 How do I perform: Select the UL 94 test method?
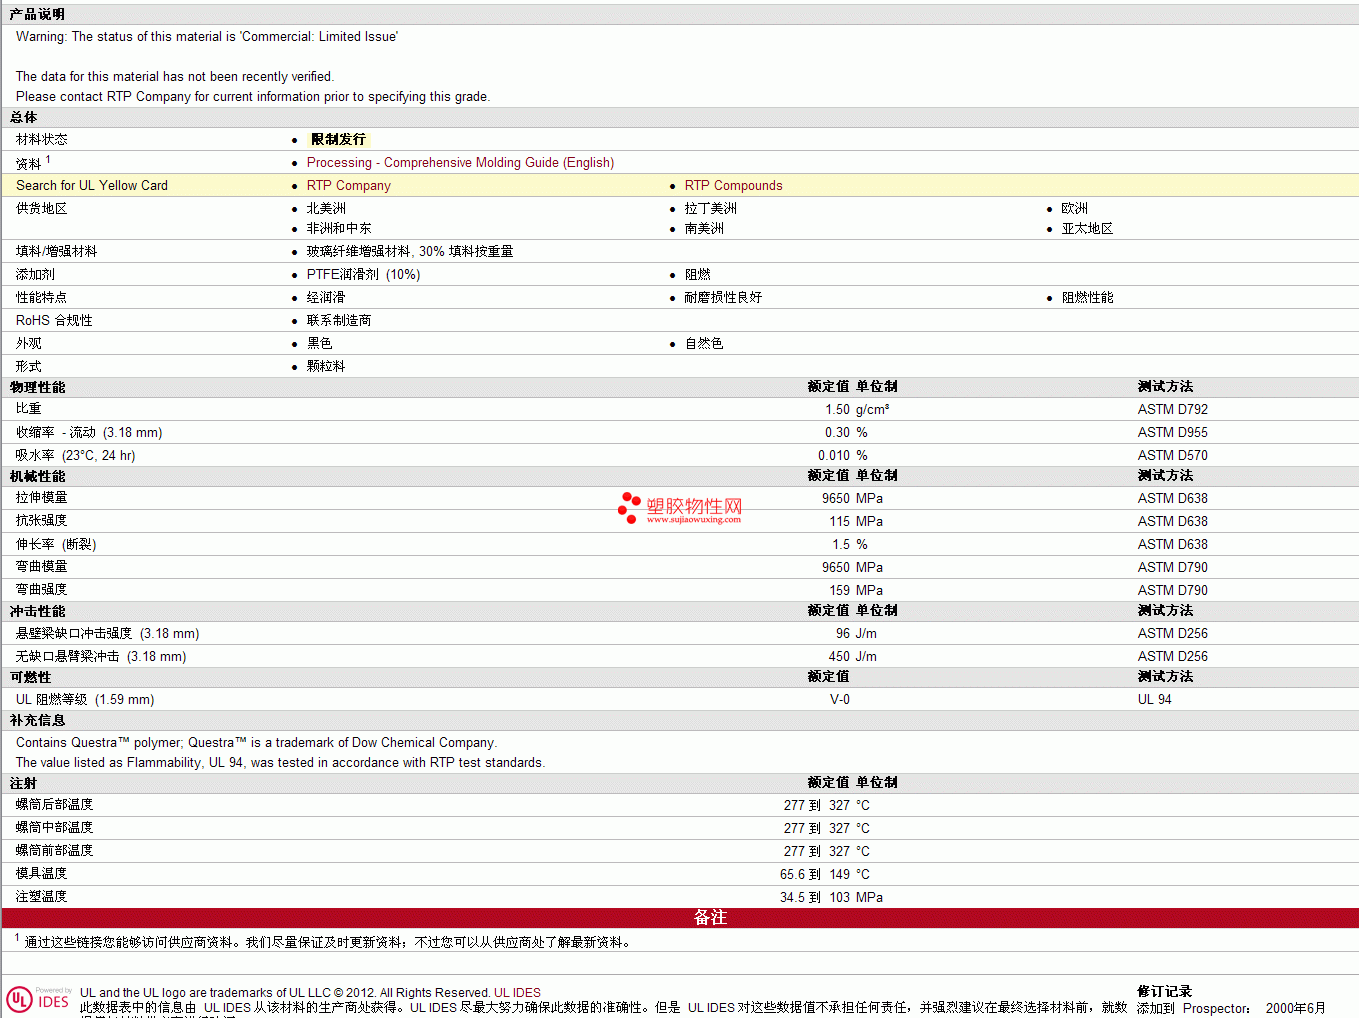pyautogui.click(x=1154, y=699)
